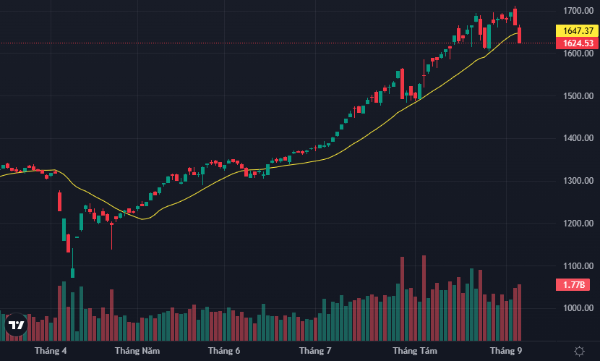Click the Tháng 4 time axis label

point(51,351)
